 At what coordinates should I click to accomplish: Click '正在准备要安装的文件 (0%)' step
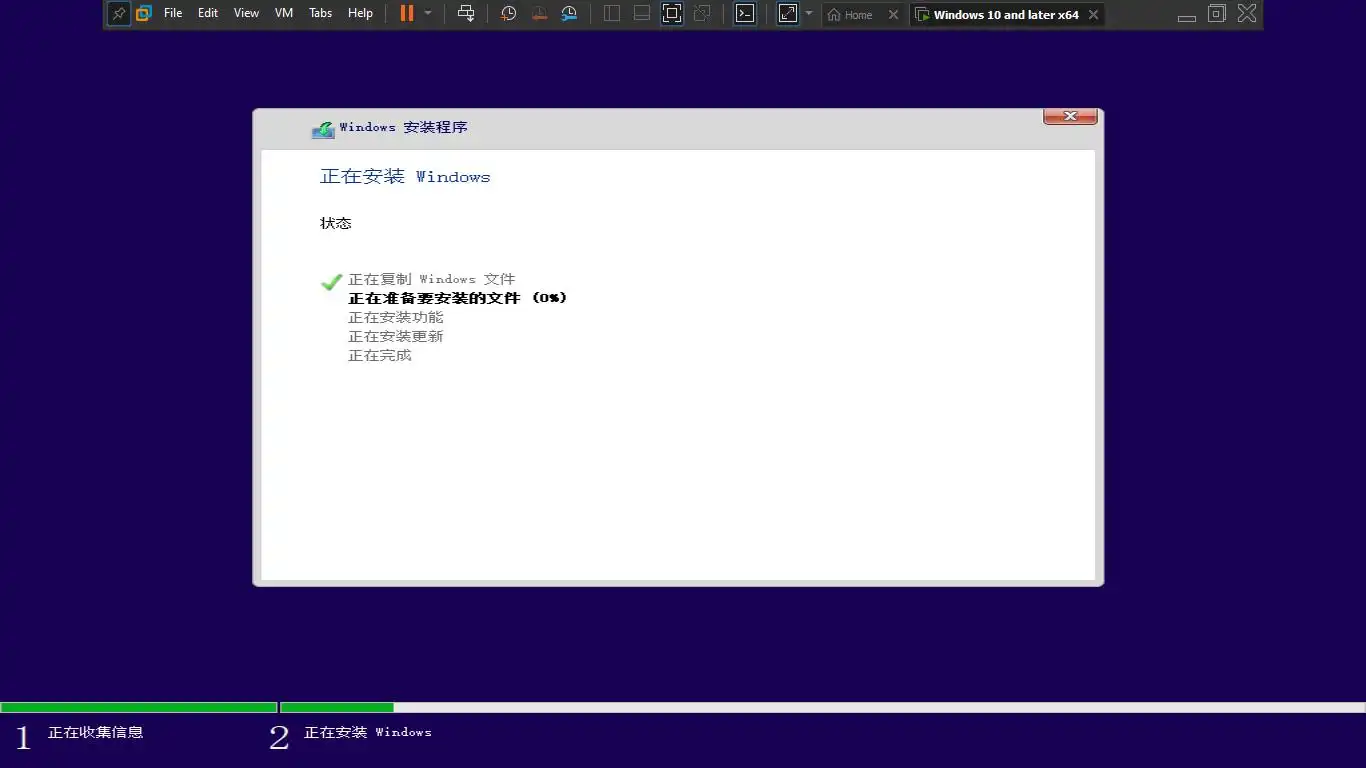(x=458, y=298)
